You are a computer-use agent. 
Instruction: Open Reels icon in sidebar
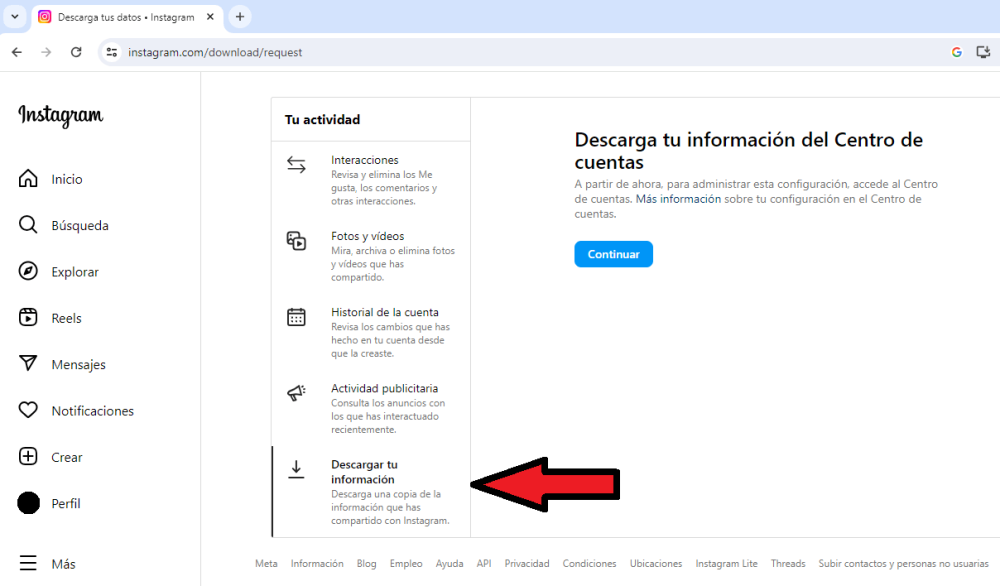coord(28,317)
